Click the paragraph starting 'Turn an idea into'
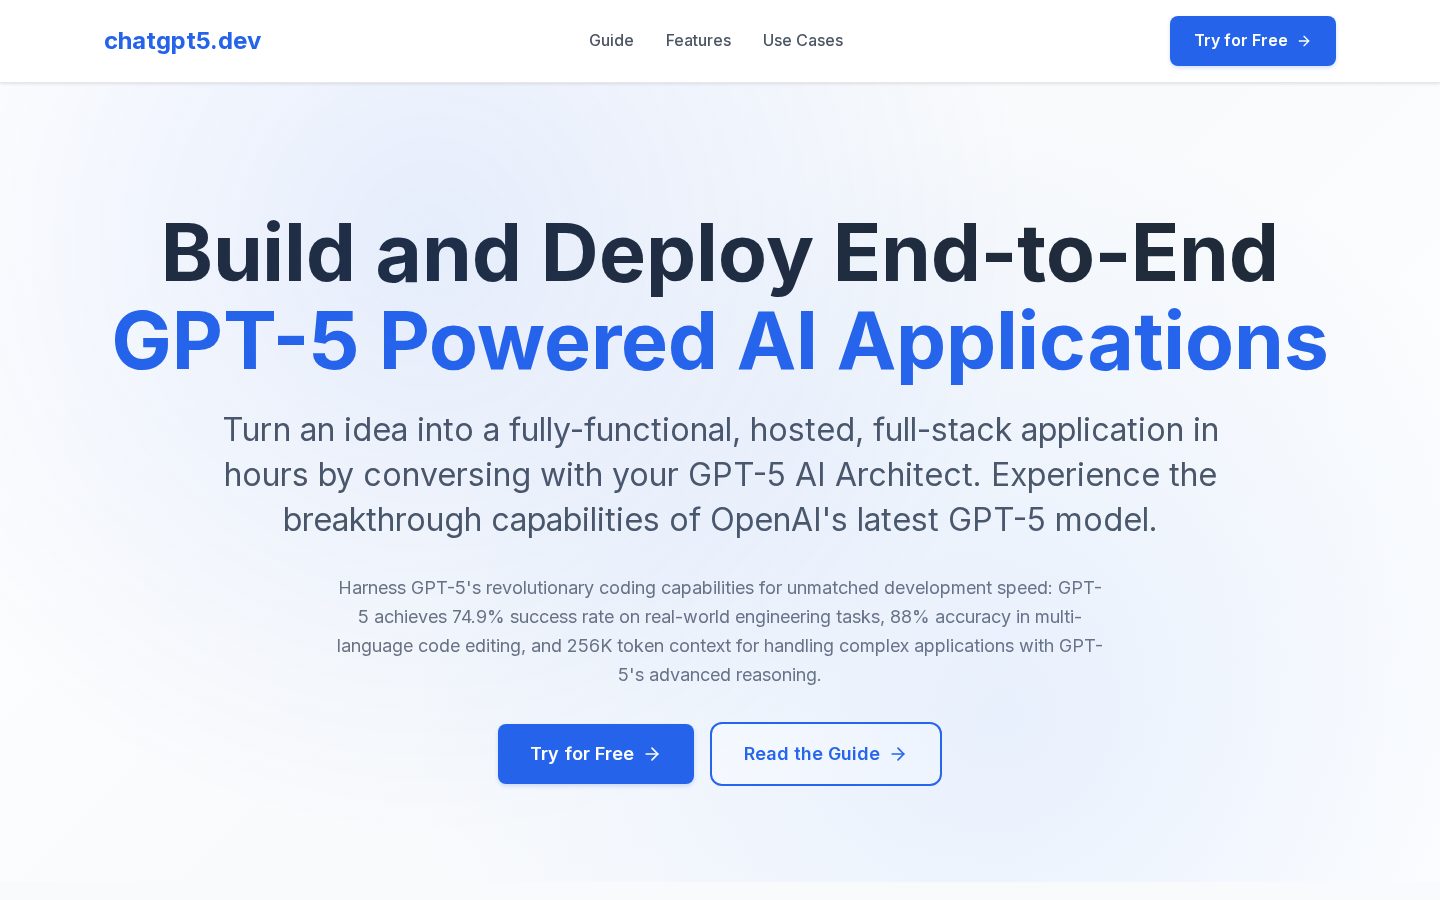The width and height of the screenshot is (1440, 900). tap(720, 475)
